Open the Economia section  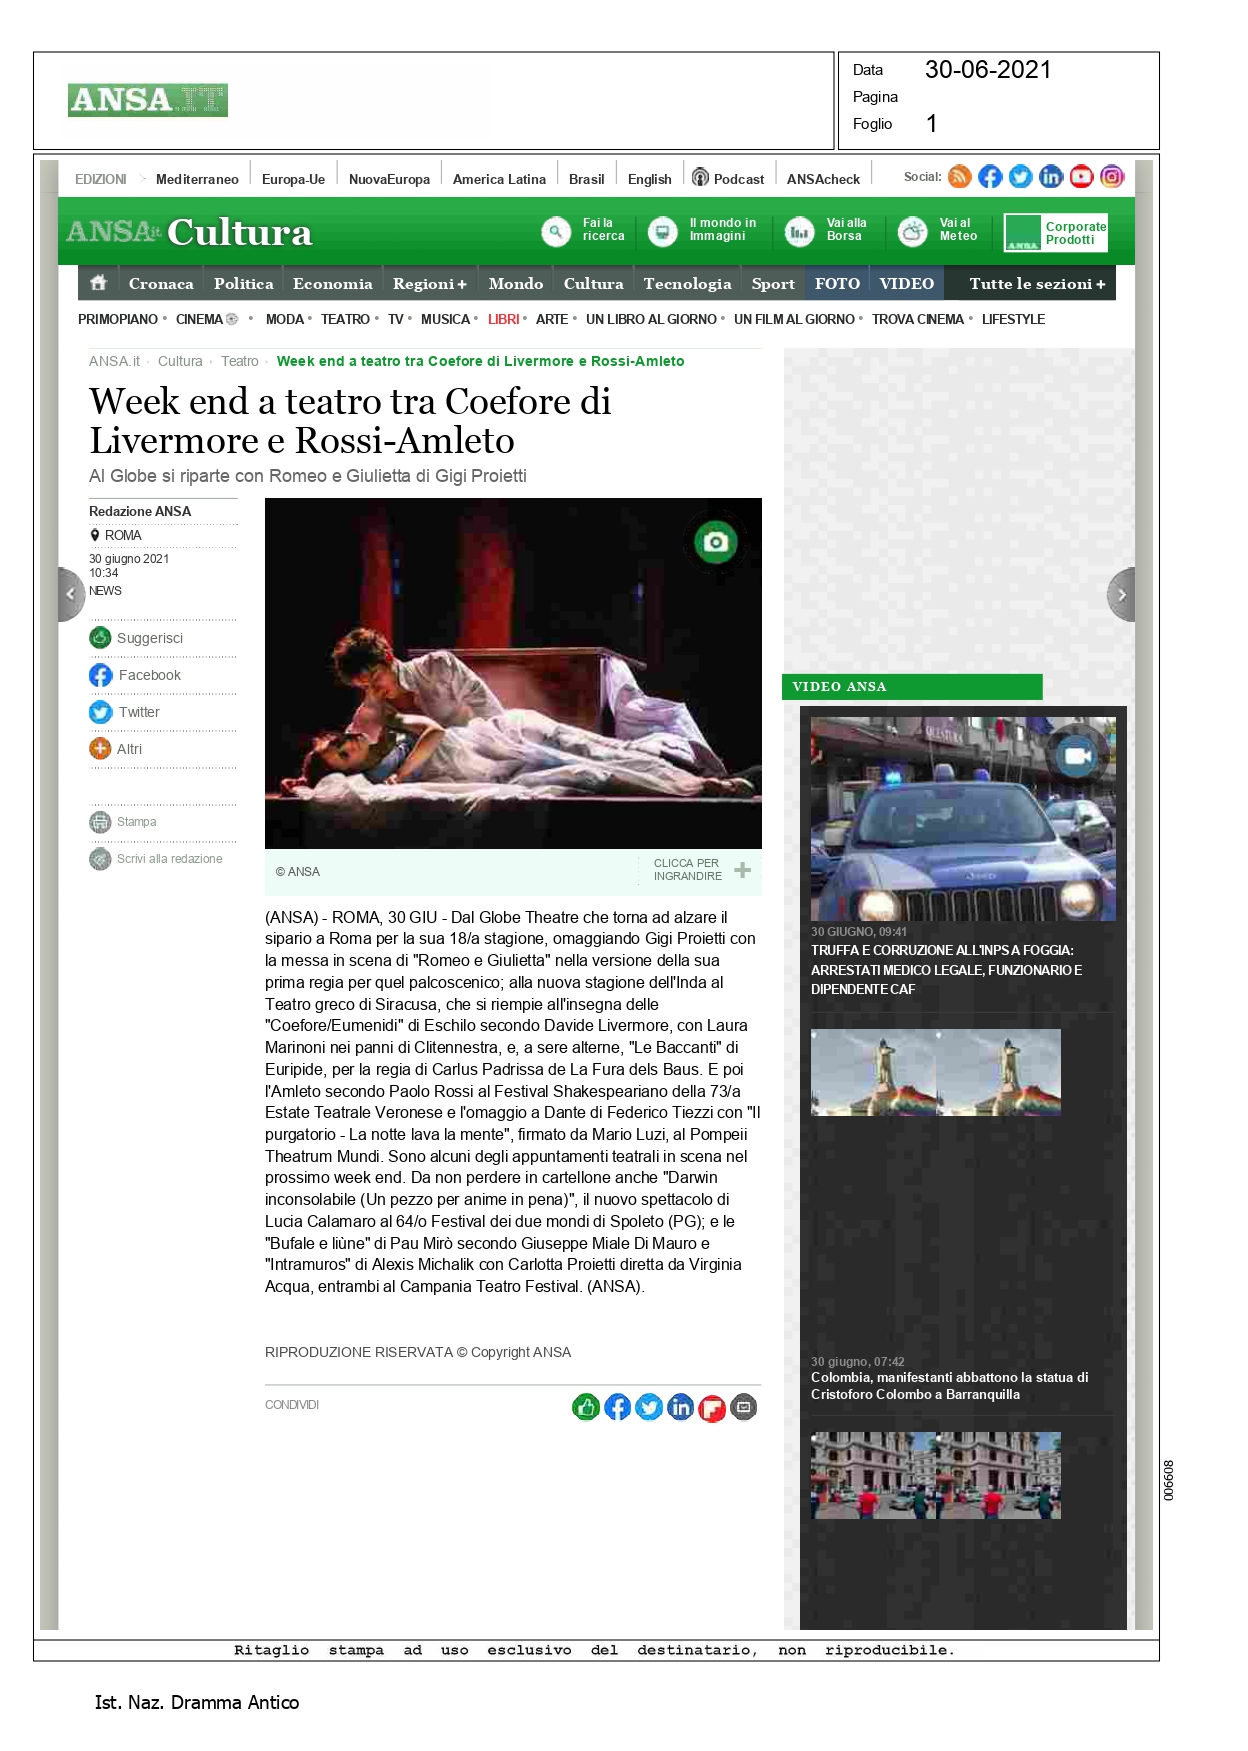pyautogui.click(x=333, y=284)
